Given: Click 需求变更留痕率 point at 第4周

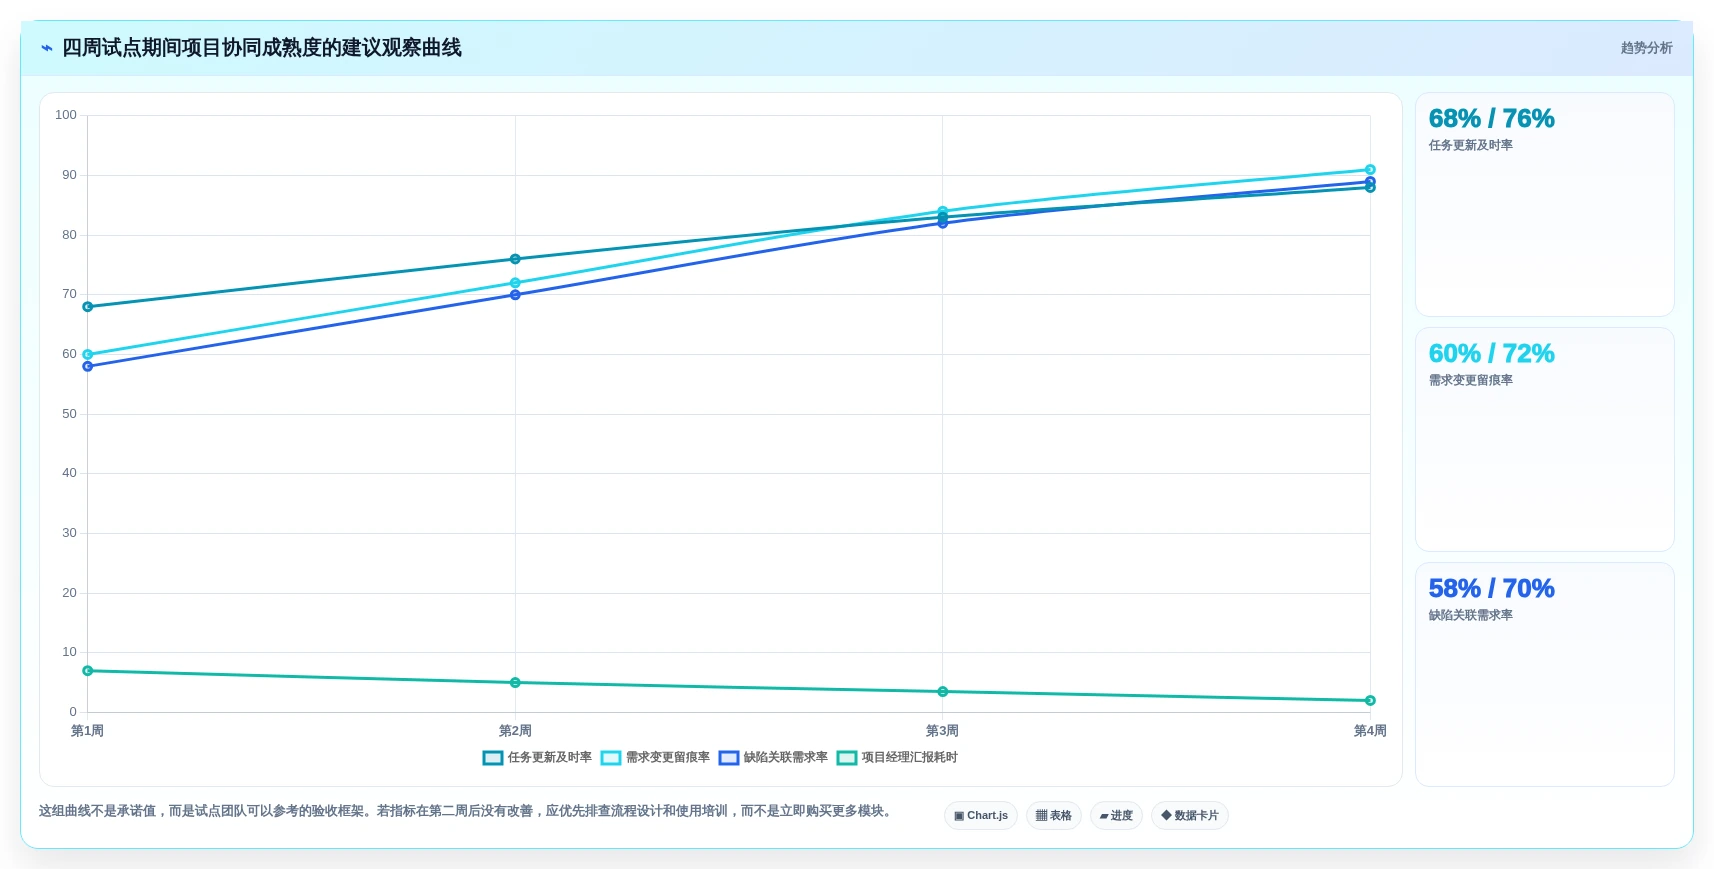Looking at the screenshot, I should tap(1370, 170).
